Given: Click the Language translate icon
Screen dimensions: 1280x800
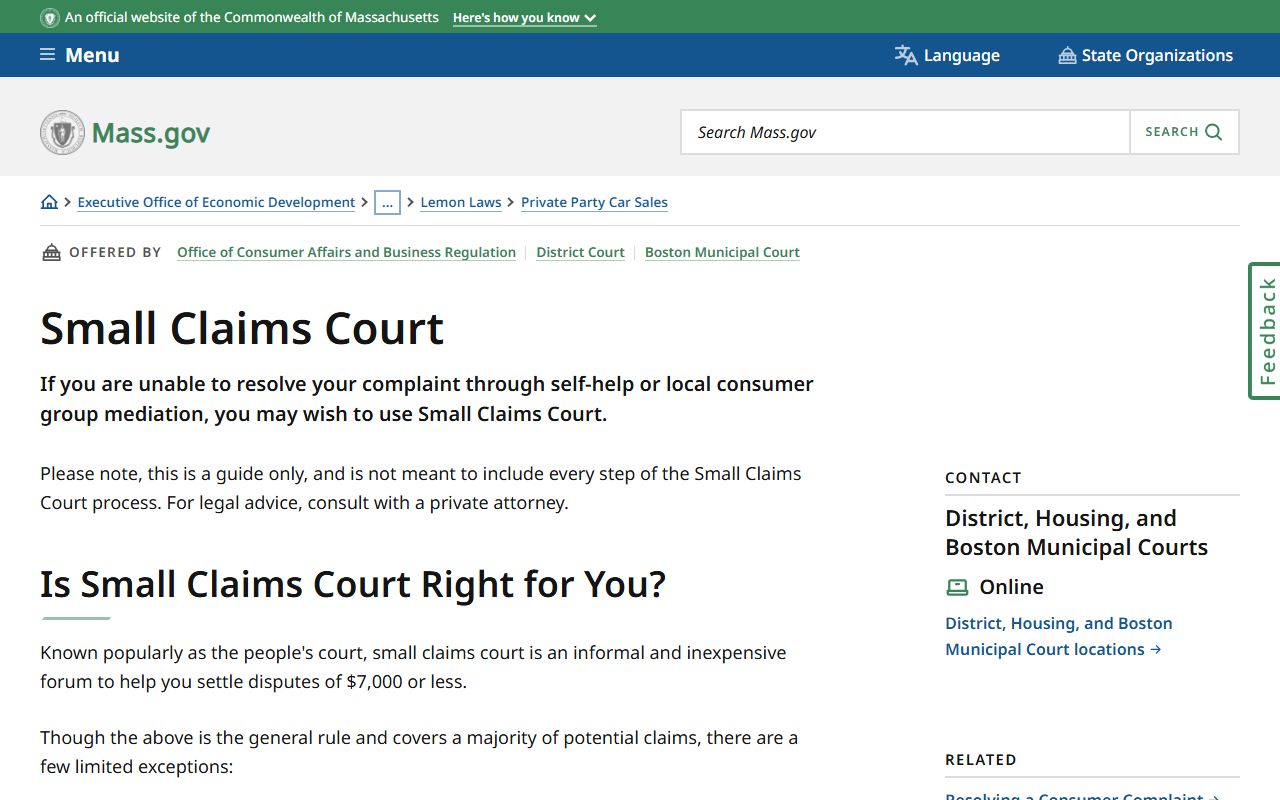Looking at the screenshot, I should pos(906,55).
